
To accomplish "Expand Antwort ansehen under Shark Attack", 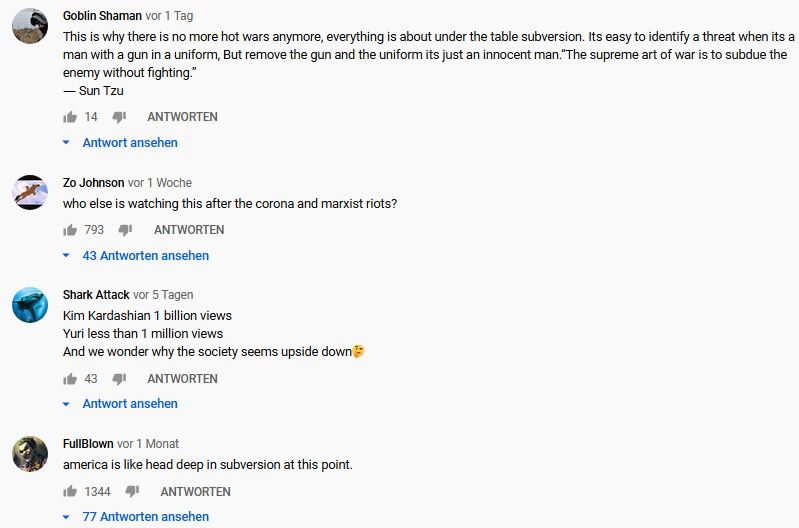I will (130, 404).
